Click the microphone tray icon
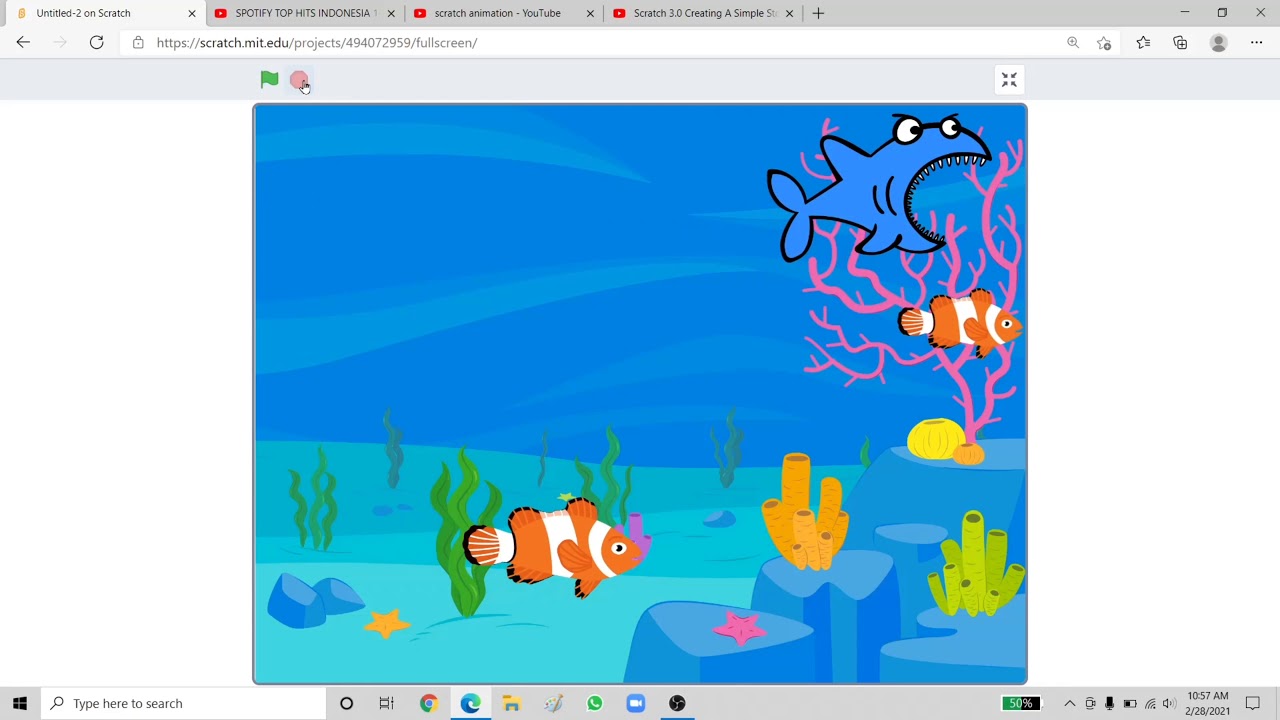The height and width of the screenshot is (720, 1280). click(1109, 703)
